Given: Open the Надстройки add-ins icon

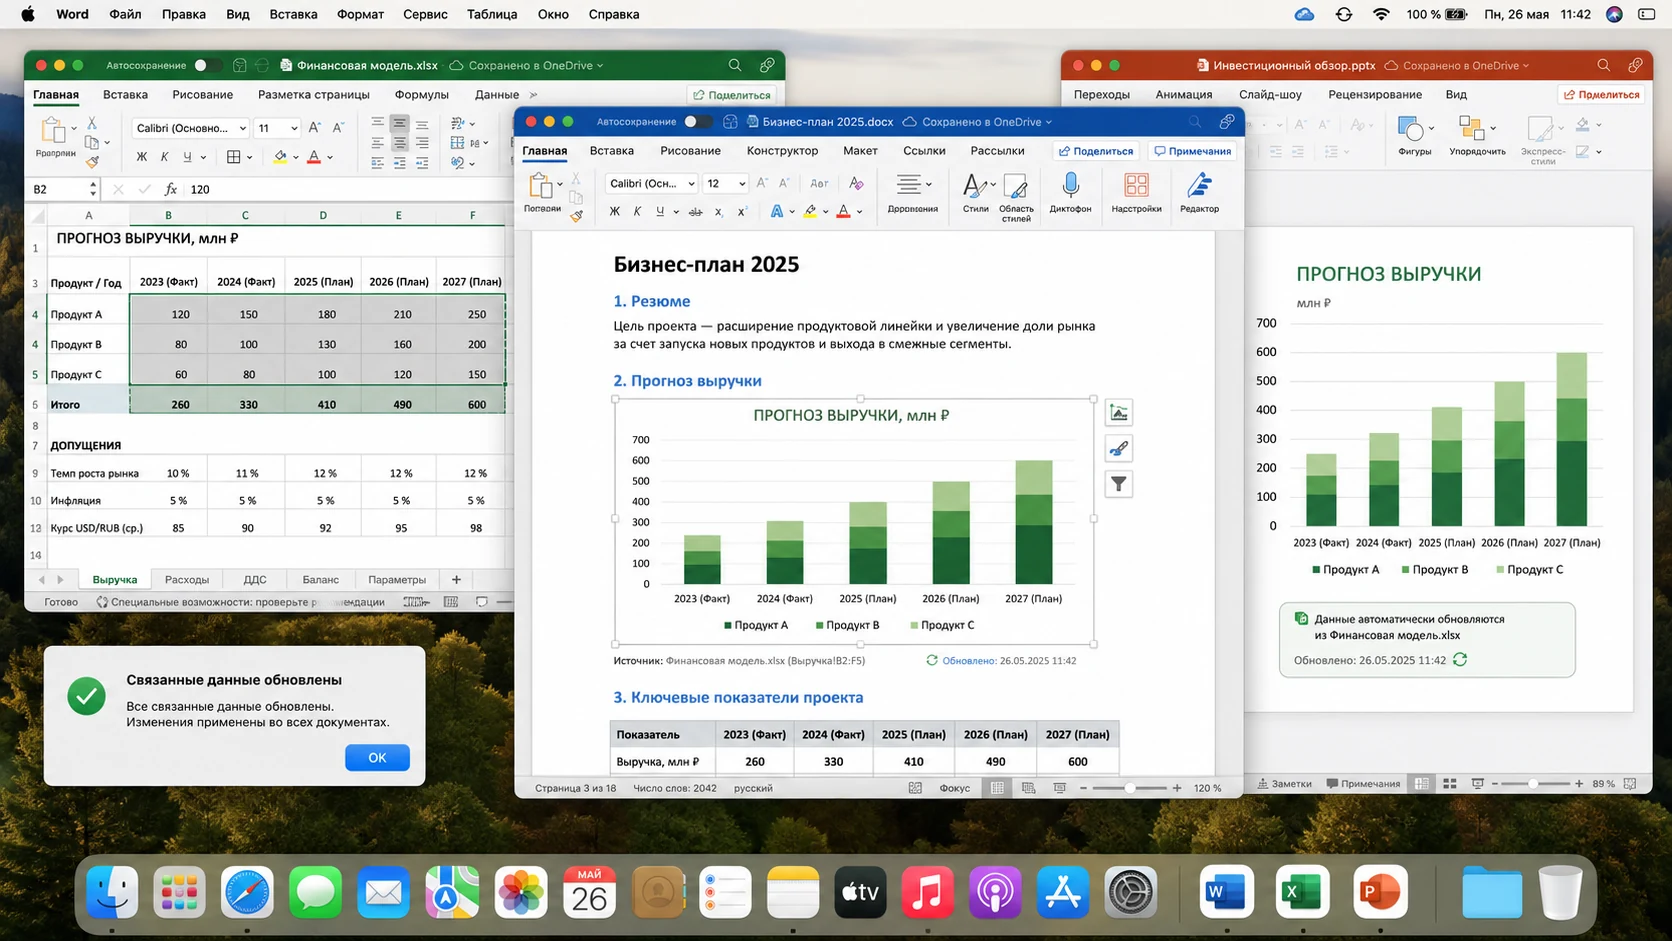Looking at the screenshot, I should 1136,192.
